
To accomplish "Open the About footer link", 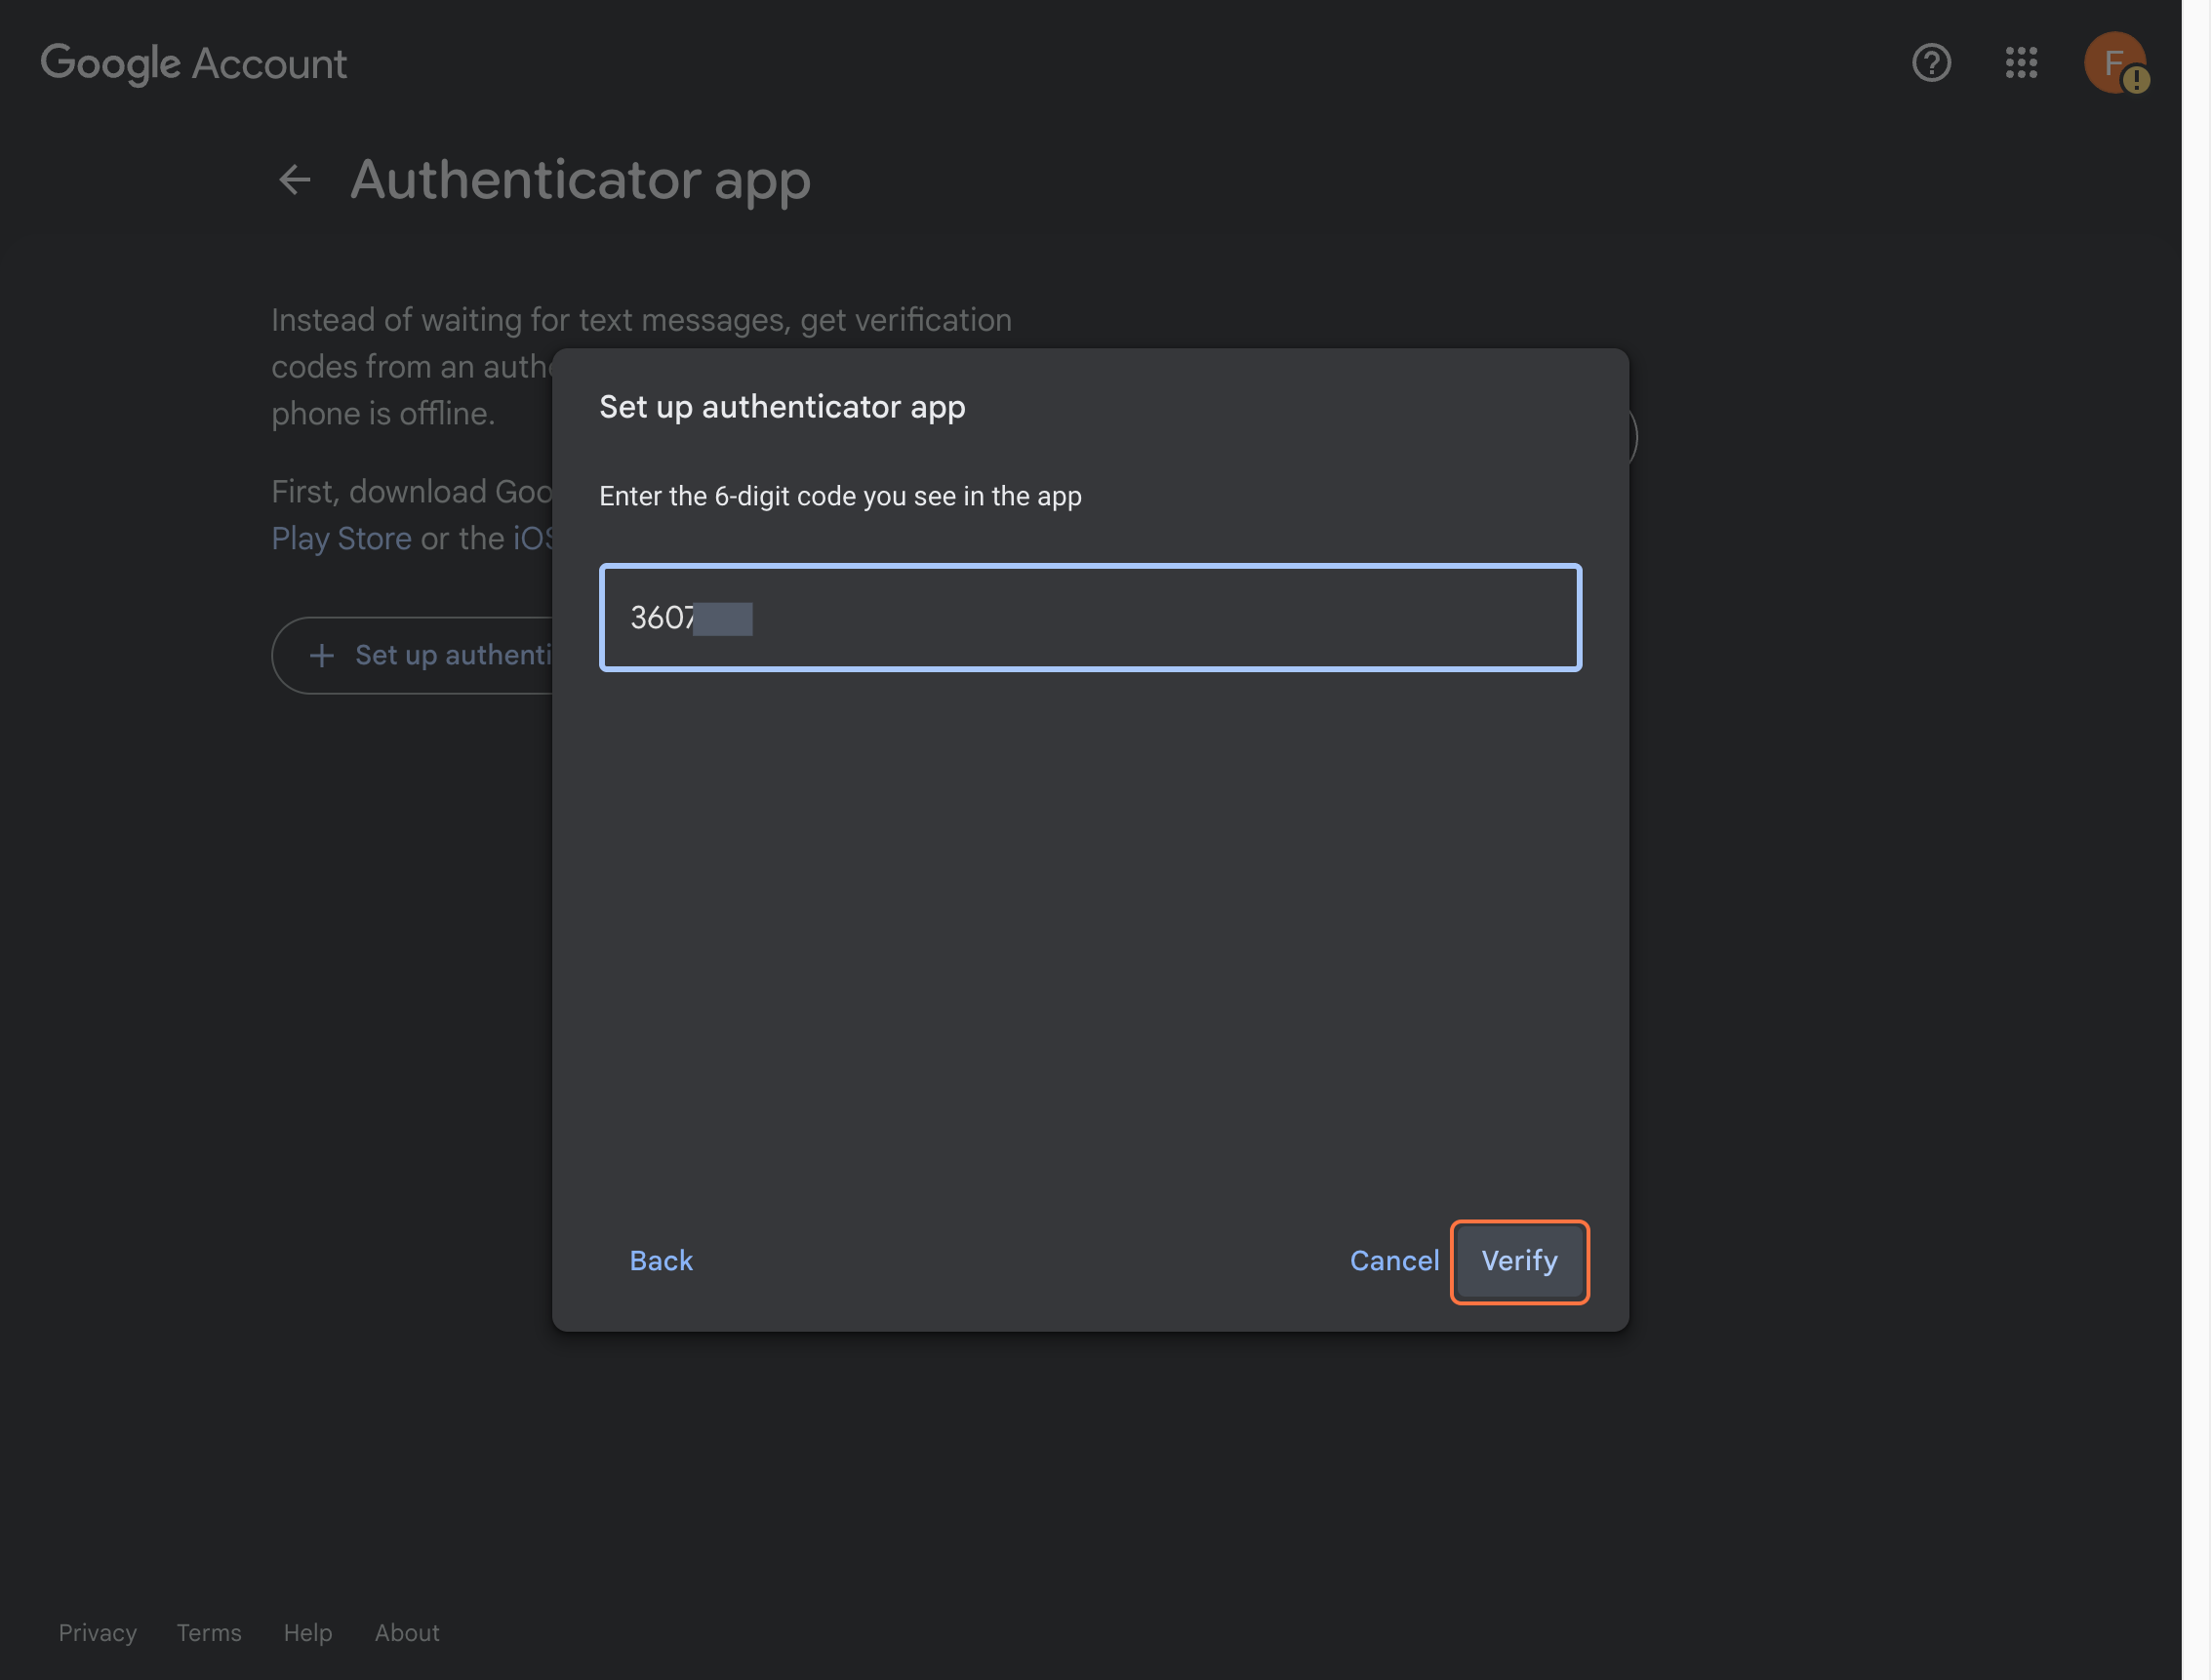I will pyautogui.click(x=406, y=1632).
